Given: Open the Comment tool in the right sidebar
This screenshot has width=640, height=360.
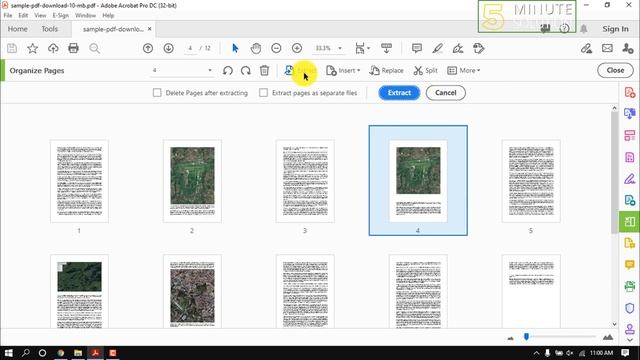Looking at the screenshot, I should 629,265.
